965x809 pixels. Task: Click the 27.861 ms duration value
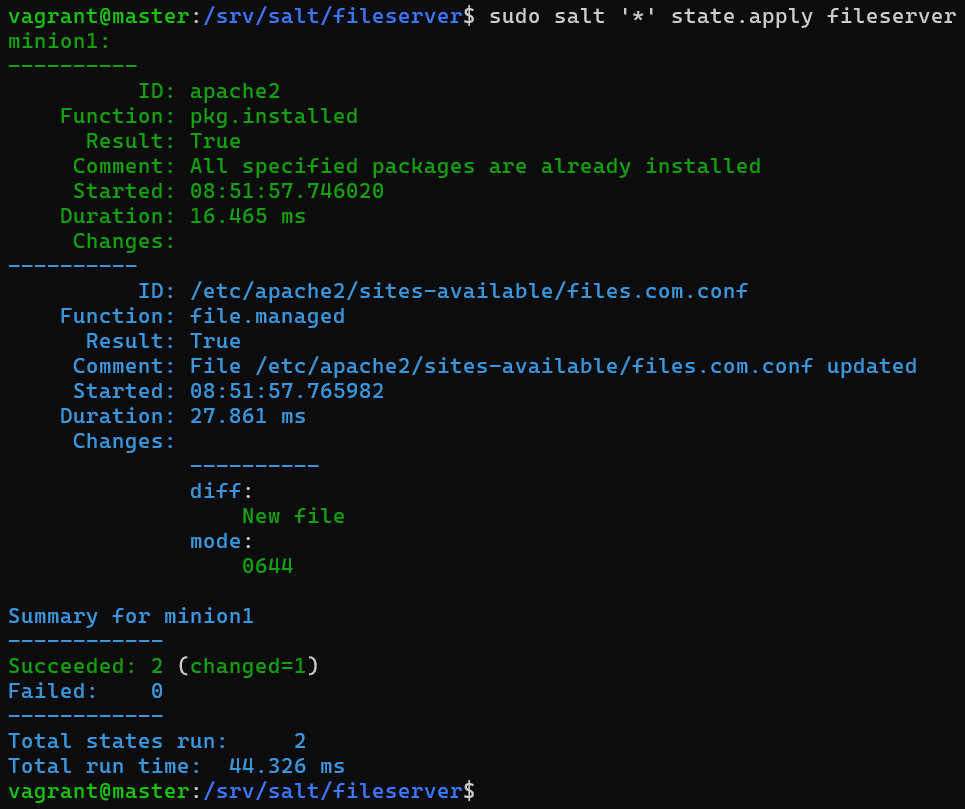coord(248,416)
